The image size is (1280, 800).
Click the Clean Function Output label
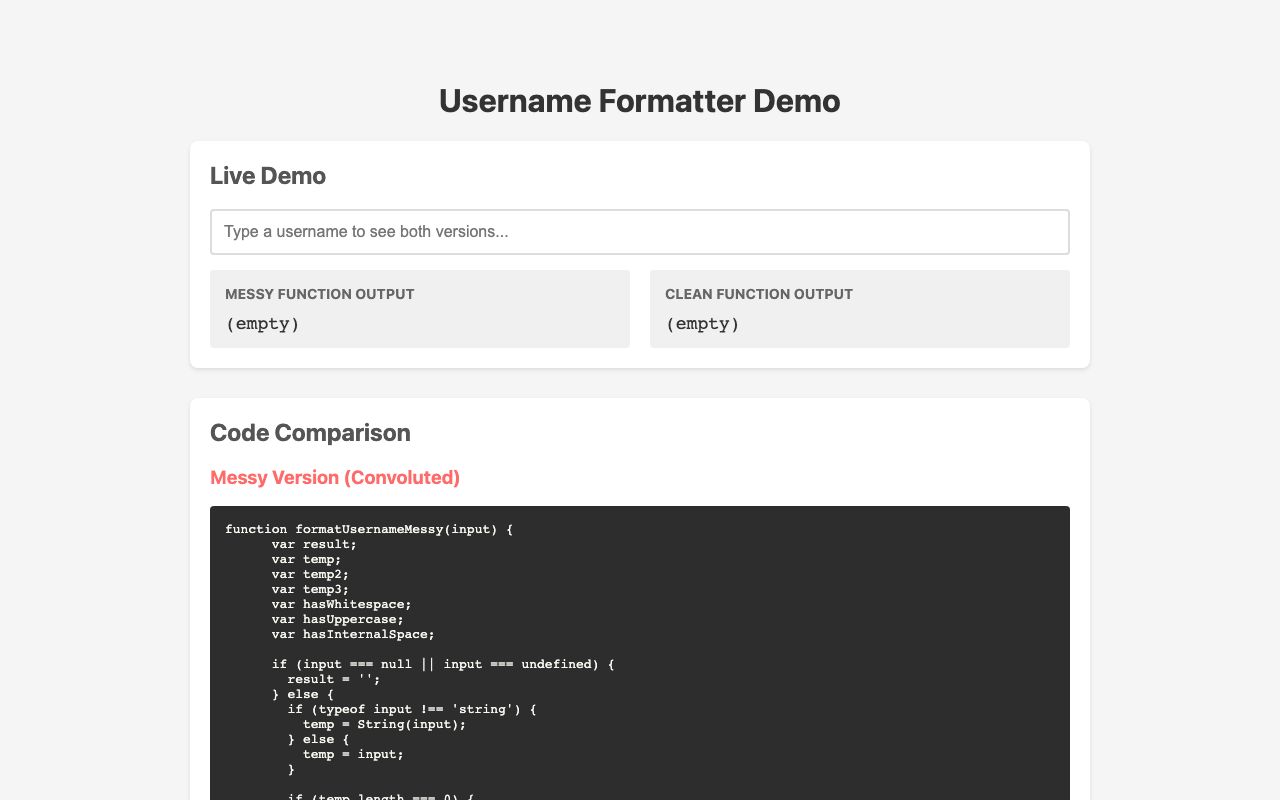click(759, 294)
